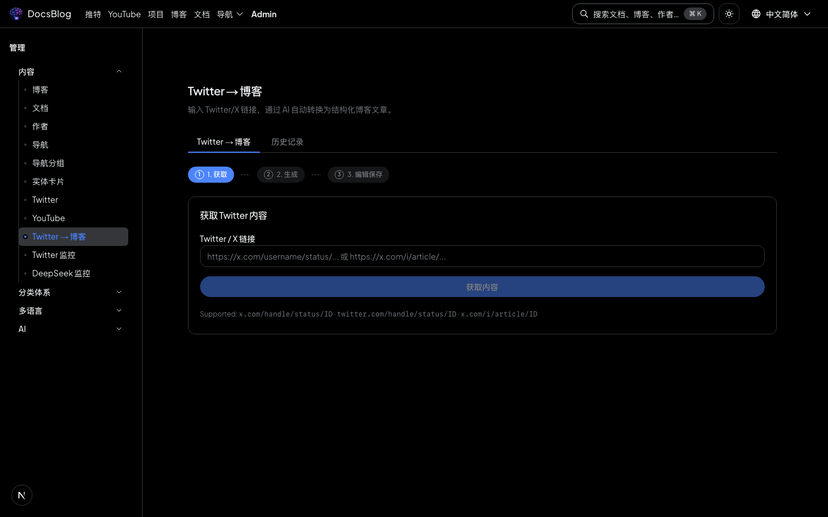Click step 1. 获取 pill
This screenshot has height=517, width=828.
pyautogui.click(x=211, y=174)
